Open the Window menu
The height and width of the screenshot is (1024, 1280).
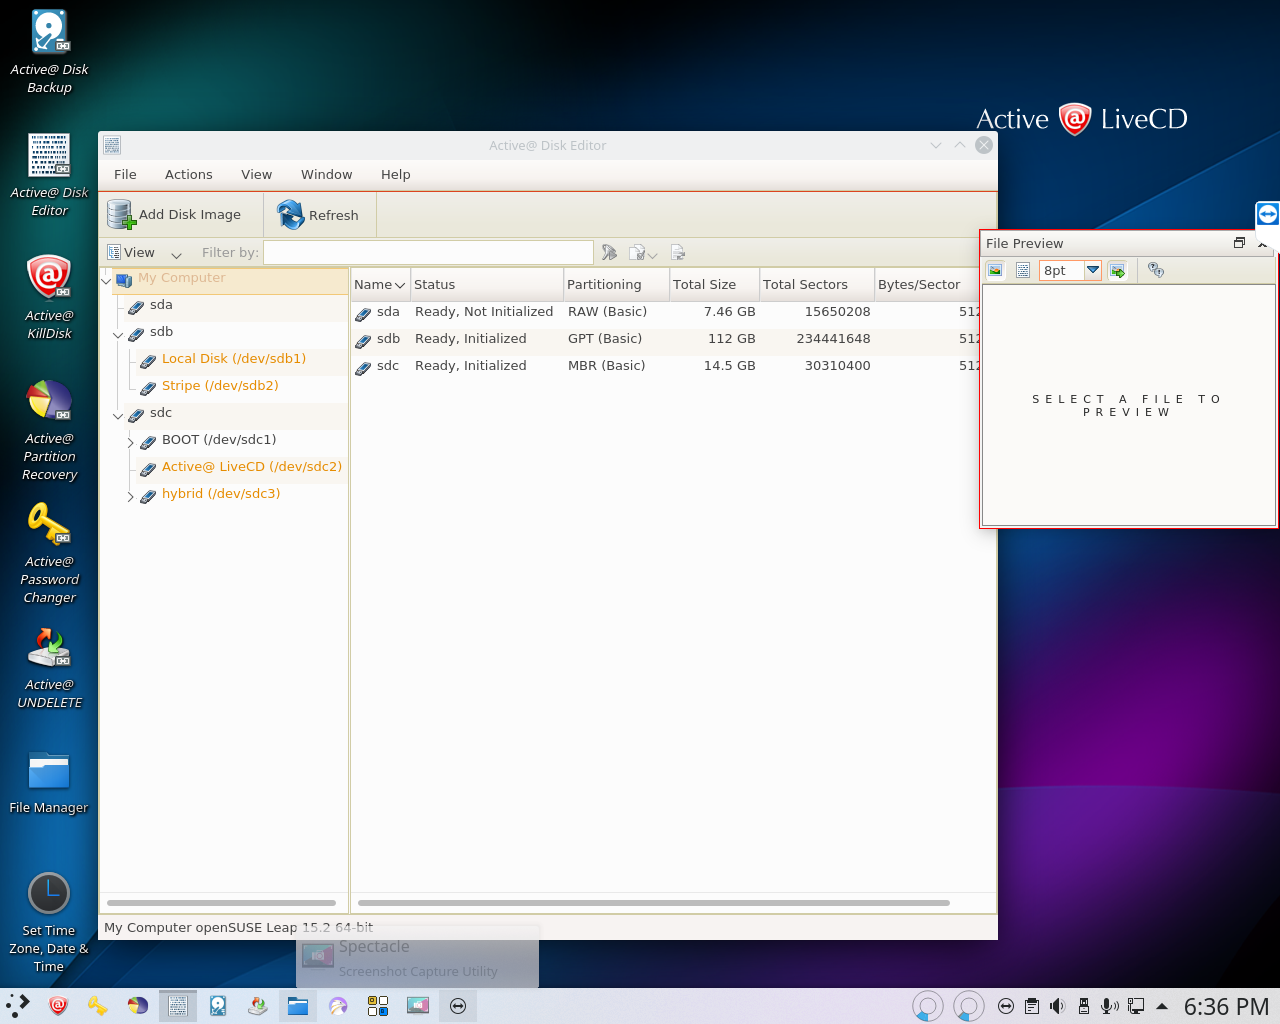(326, 174)
